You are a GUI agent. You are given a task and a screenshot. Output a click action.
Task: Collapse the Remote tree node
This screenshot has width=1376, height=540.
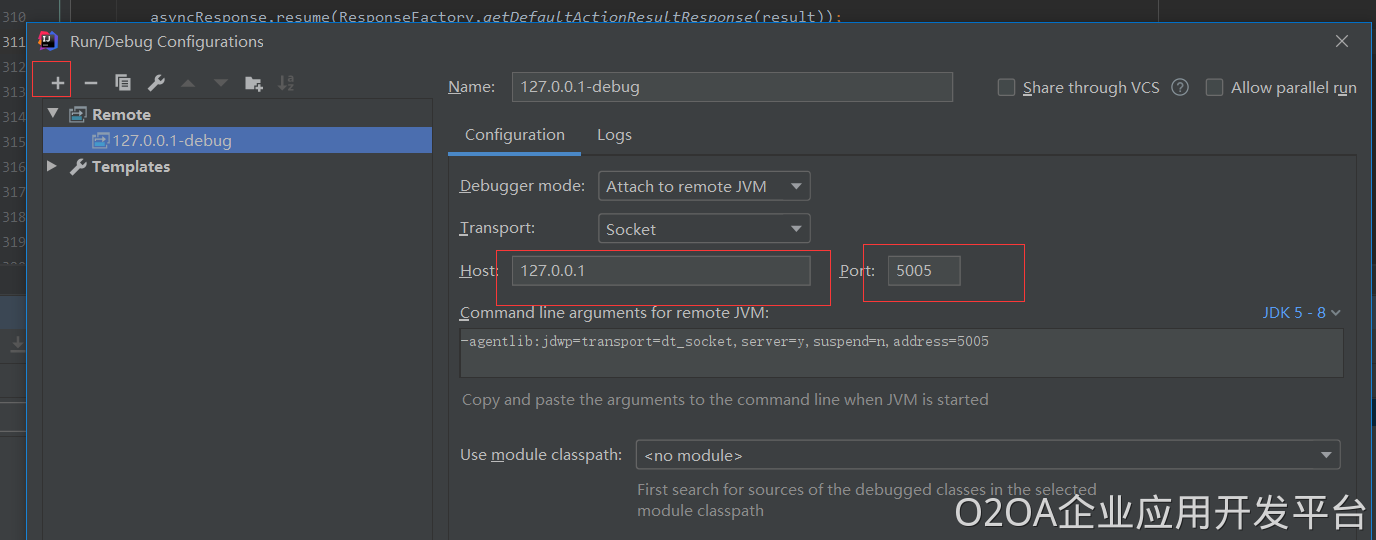pos(53,114)
